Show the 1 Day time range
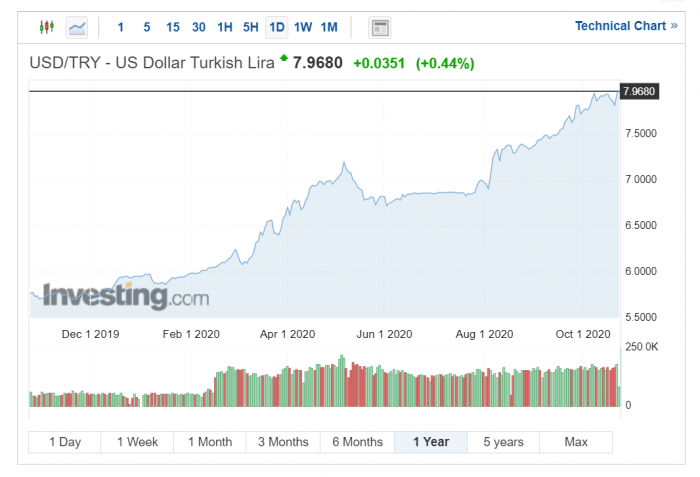Viewport: 700px width, 477px height. [65, 442]
